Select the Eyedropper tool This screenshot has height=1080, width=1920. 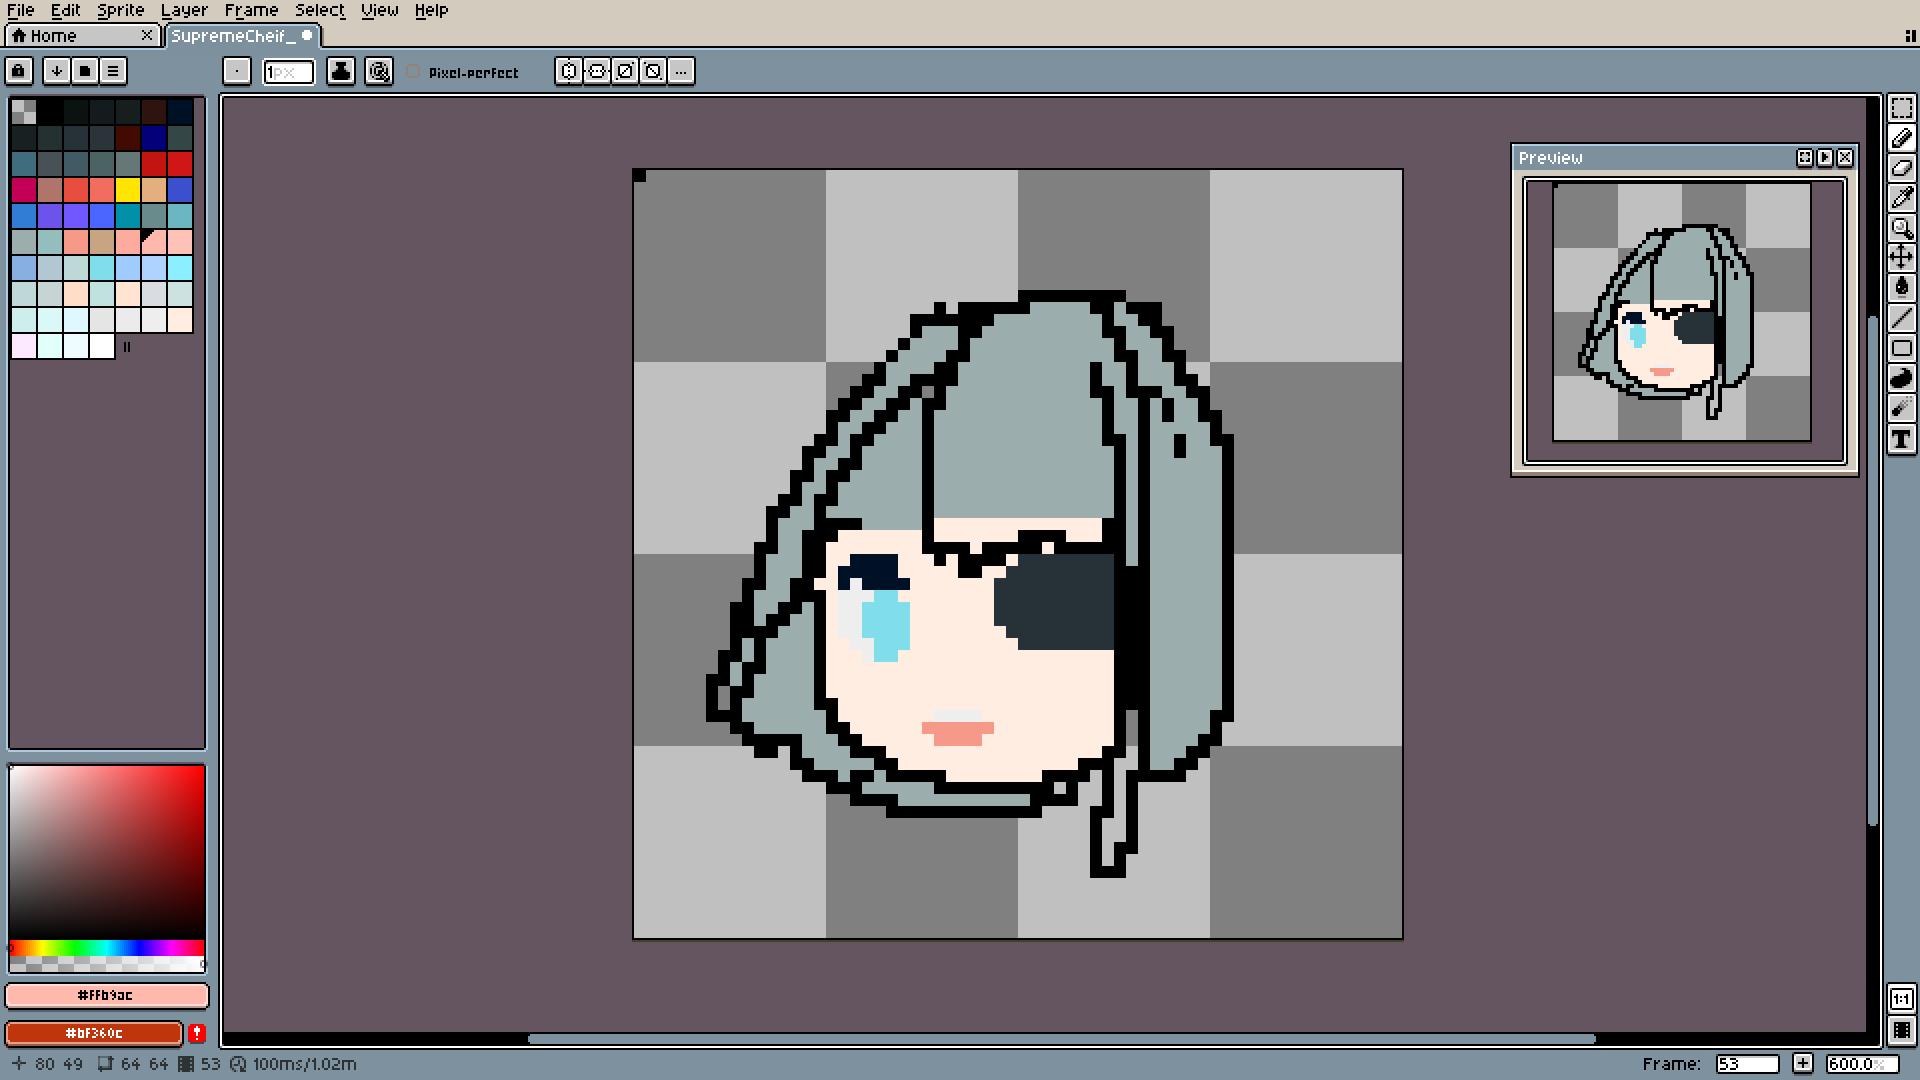click(x=1901, y=198)
